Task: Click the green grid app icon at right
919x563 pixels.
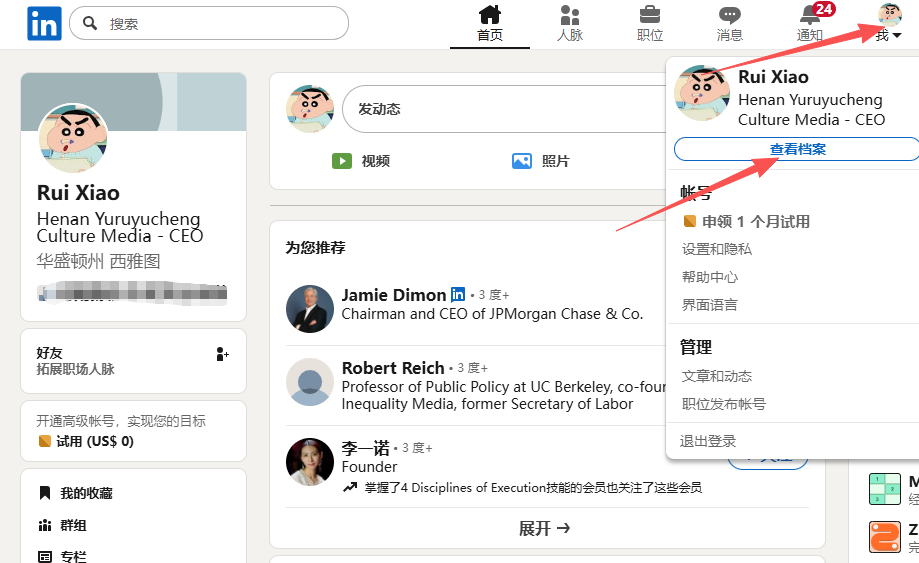Action: tap(885, 489)
